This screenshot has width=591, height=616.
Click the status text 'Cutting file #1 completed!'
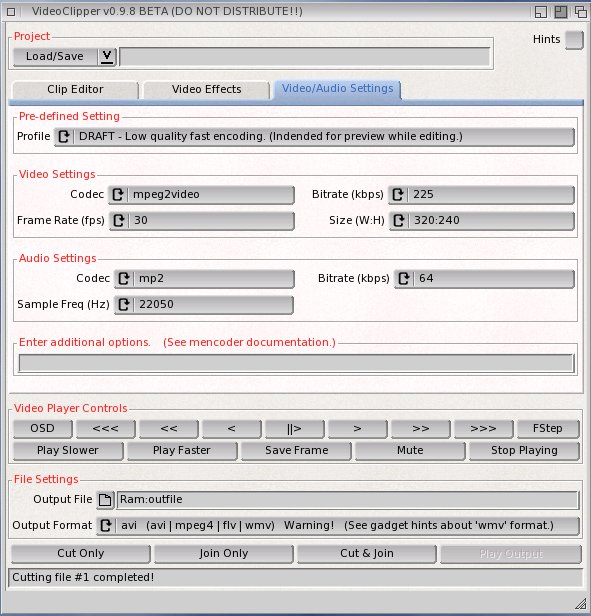(83, 578)
